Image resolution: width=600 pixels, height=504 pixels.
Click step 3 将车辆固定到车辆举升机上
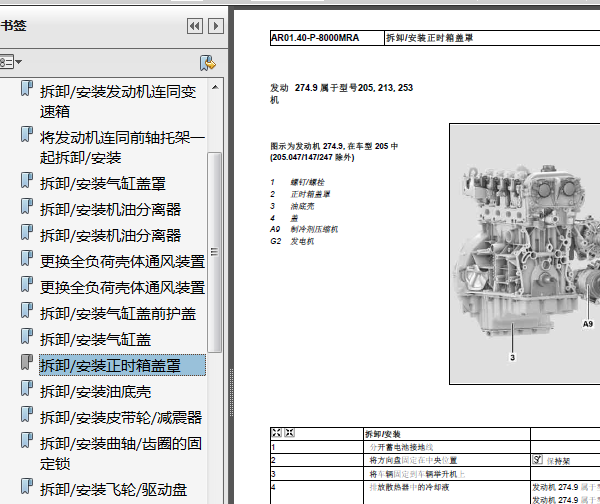click(417, 474)
